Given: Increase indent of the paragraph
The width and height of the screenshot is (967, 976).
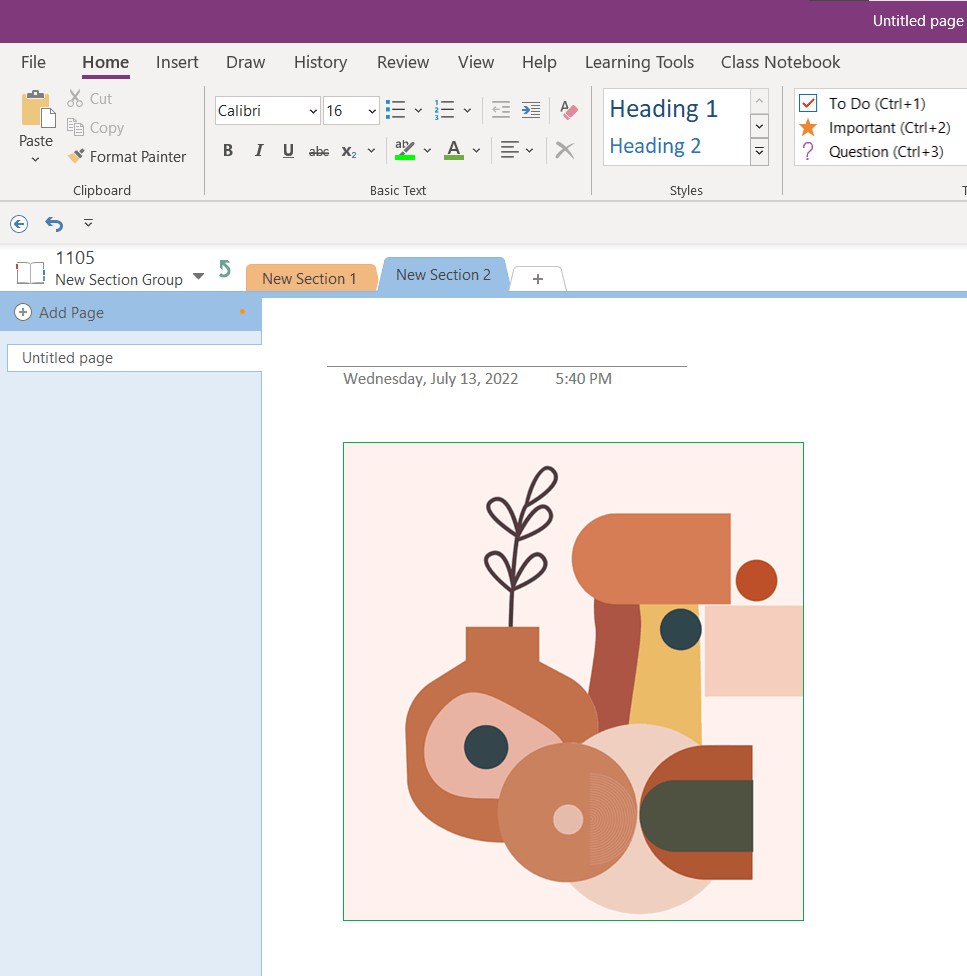Looking at the screenshot, I should [x=531, y=110].
